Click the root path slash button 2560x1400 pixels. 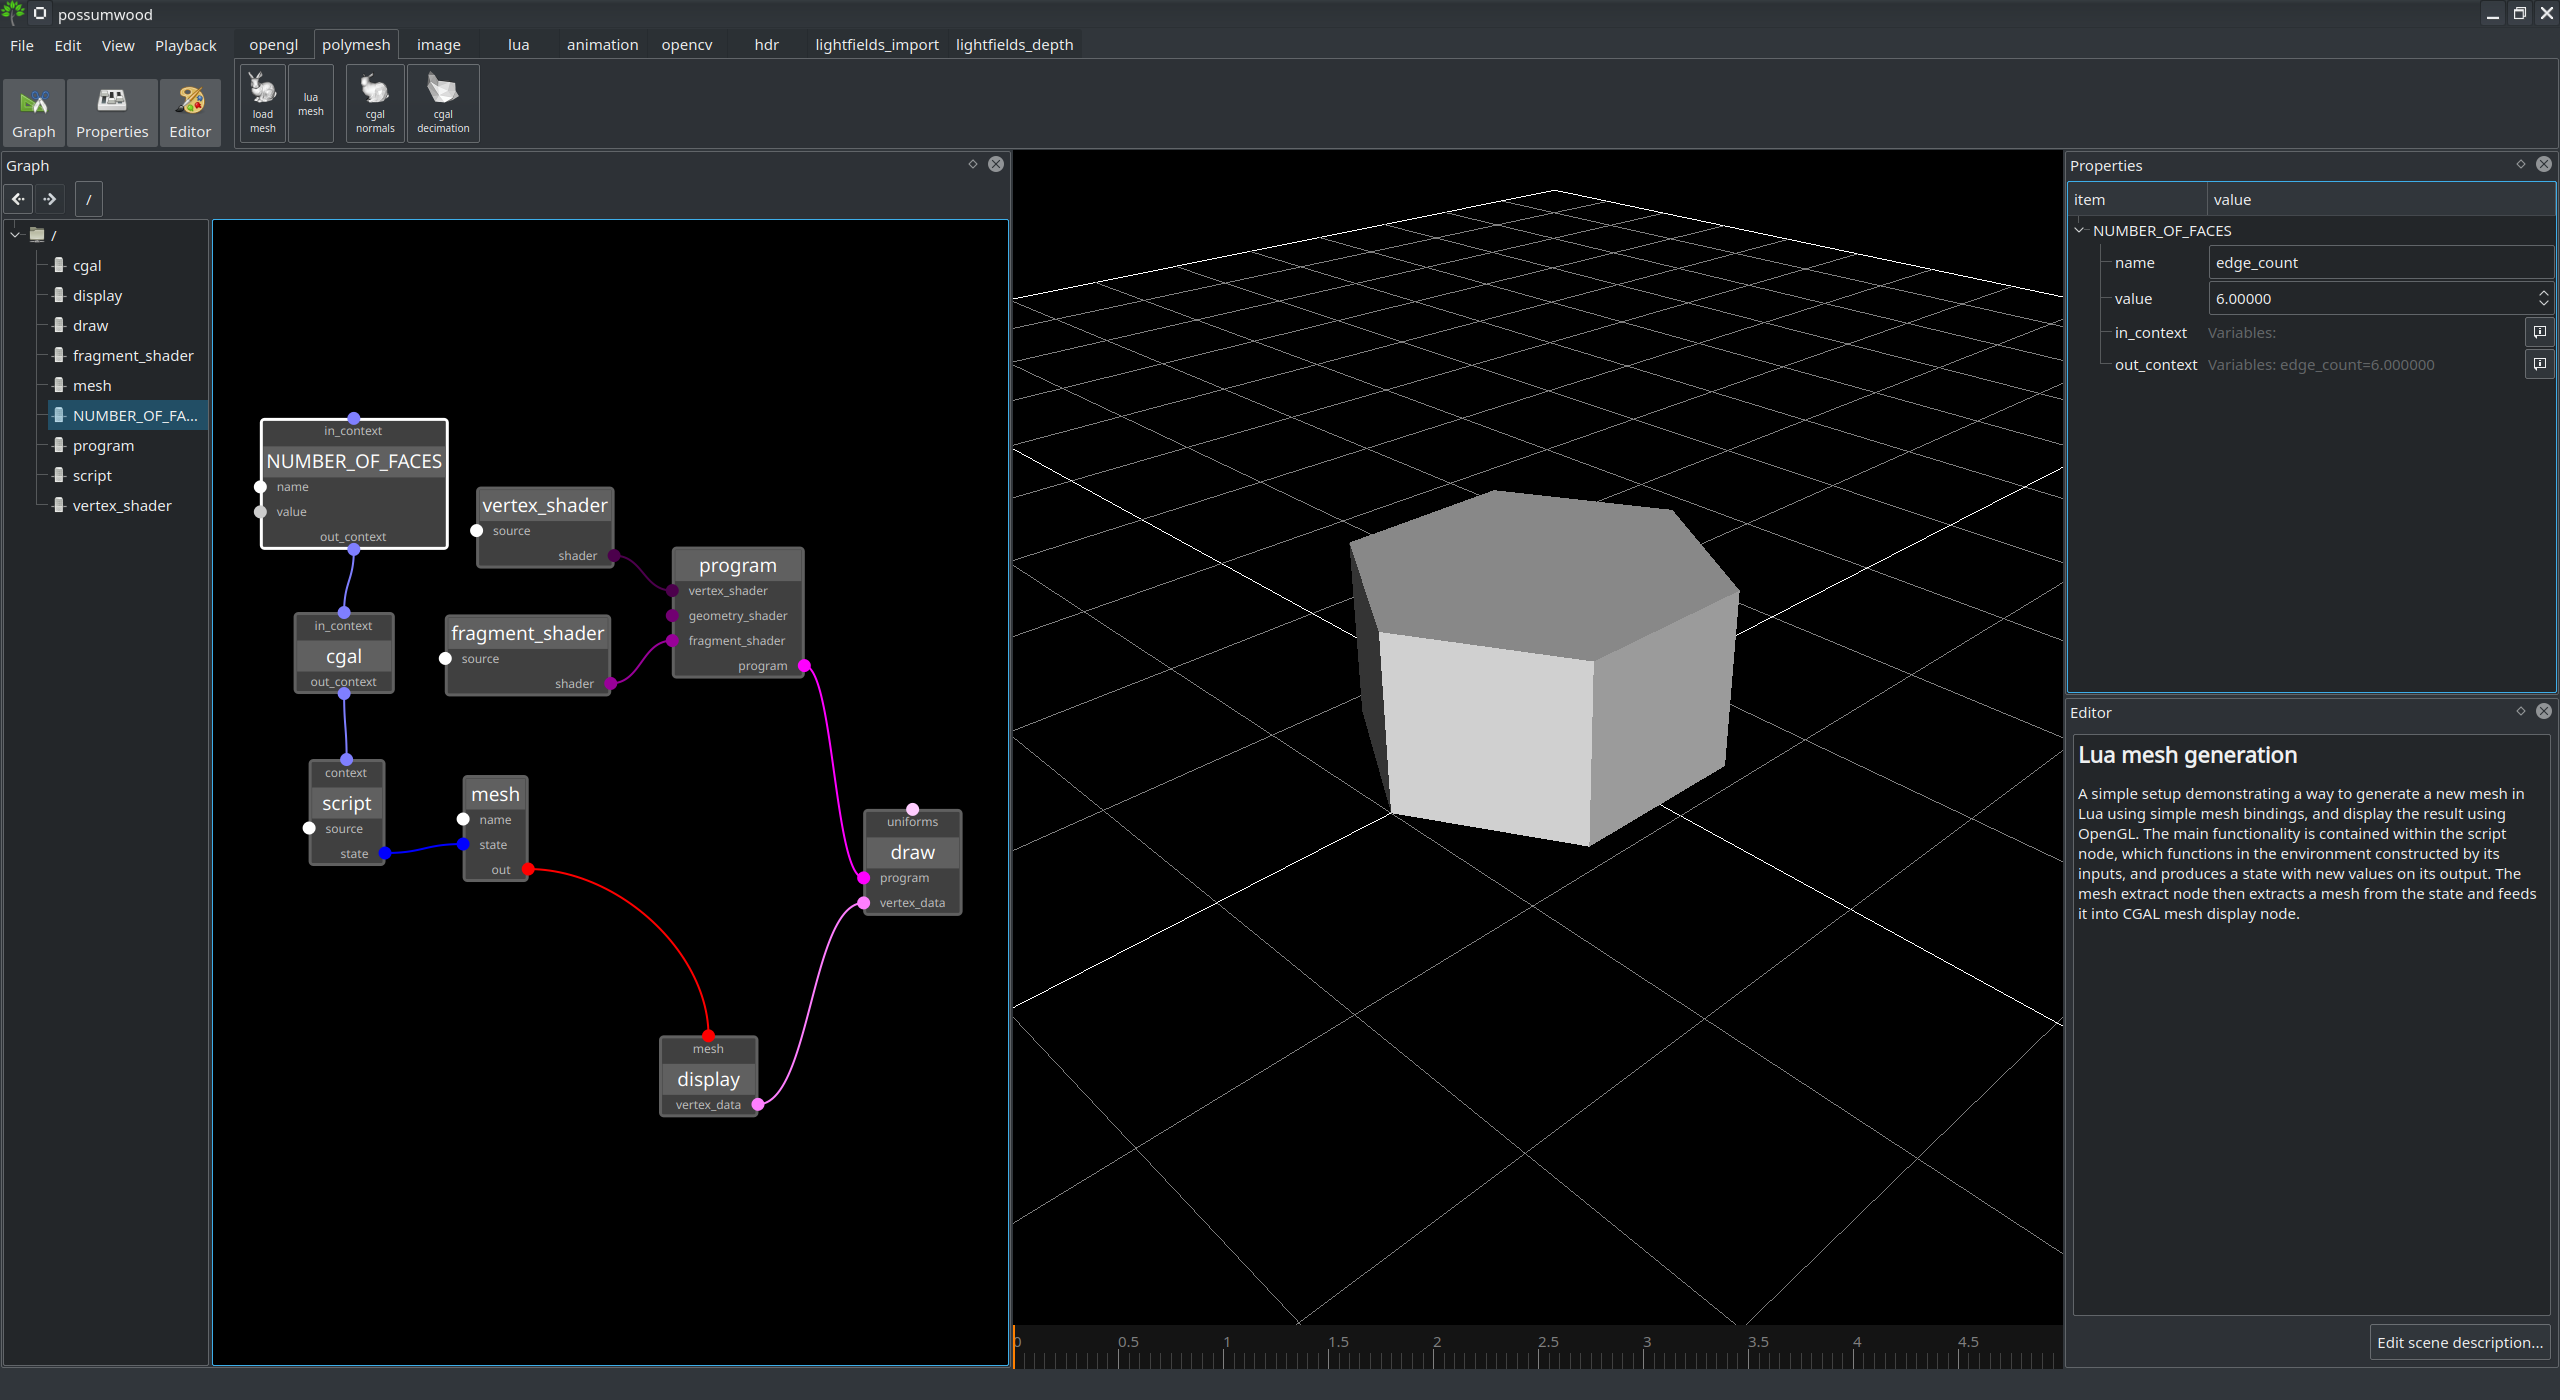89,199
